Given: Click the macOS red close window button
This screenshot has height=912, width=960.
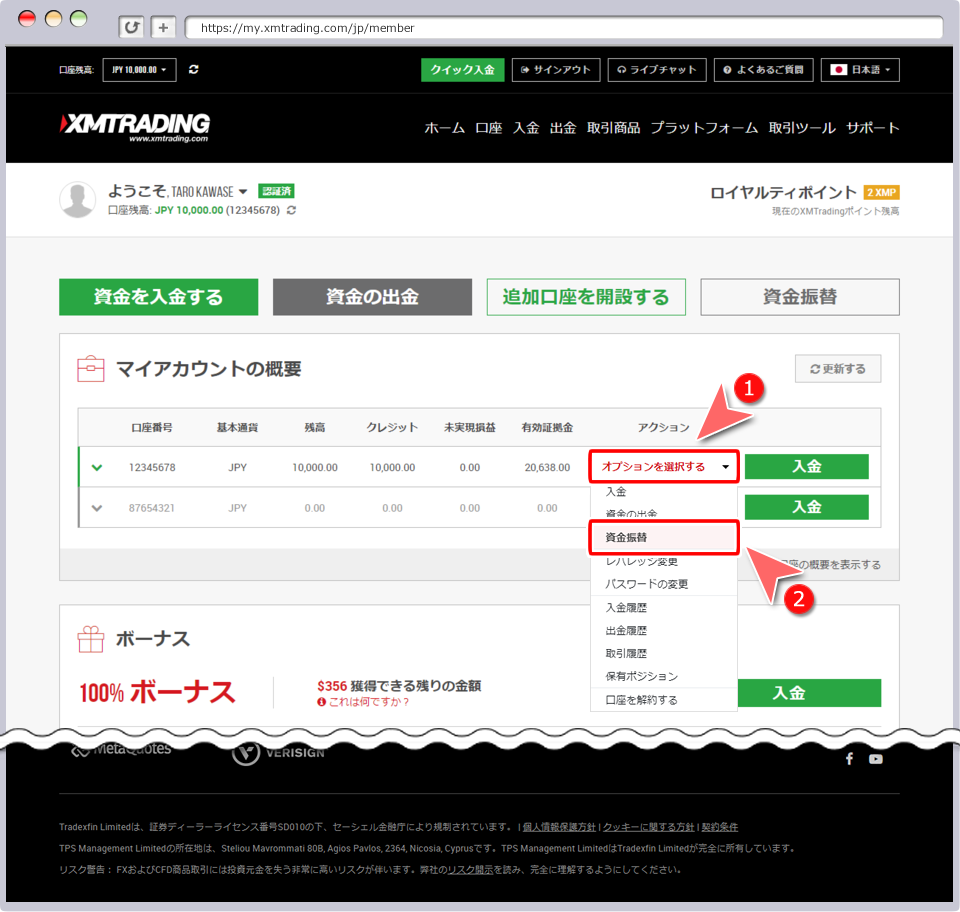Looking at the screenshot, I should coord(27,19).
